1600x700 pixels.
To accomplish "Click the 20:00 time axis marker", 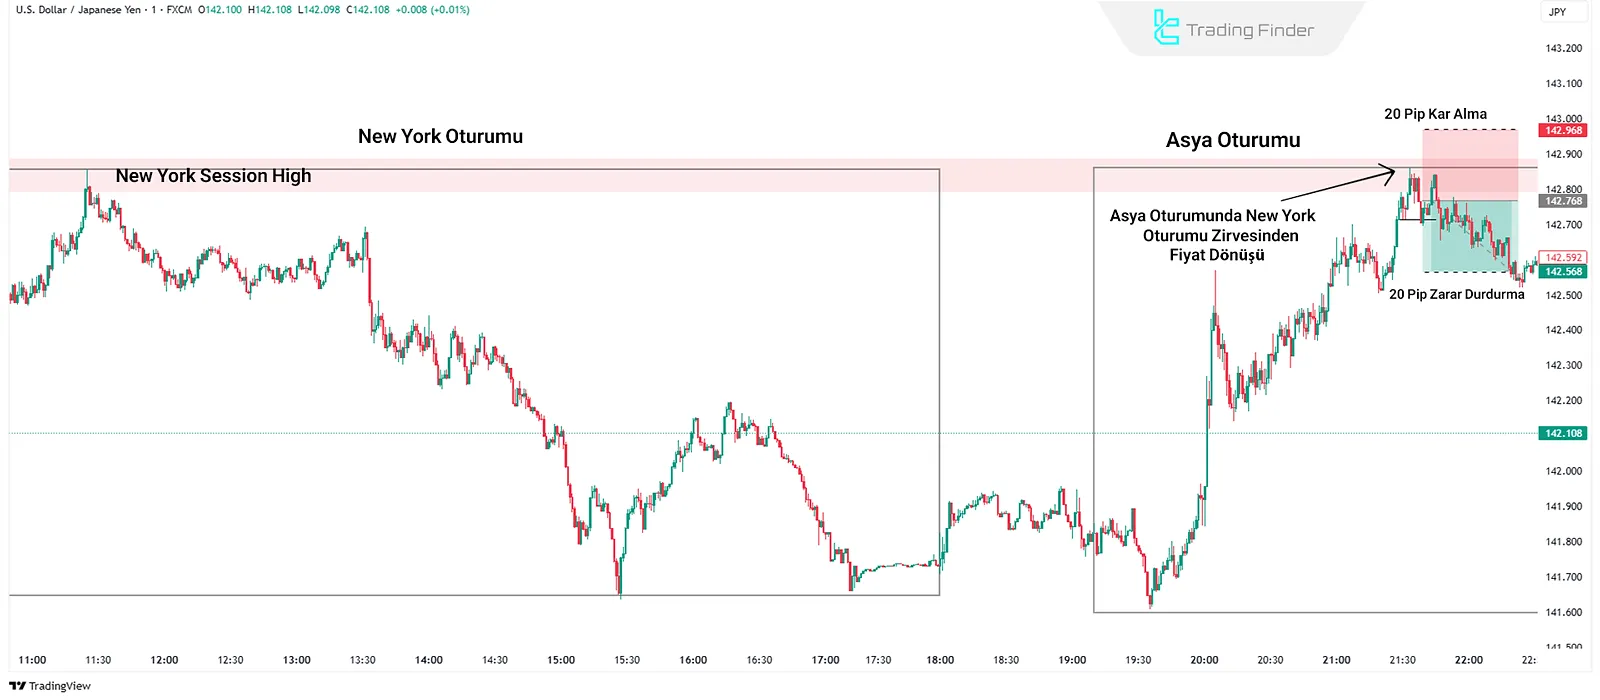I will coord(1204,660).
